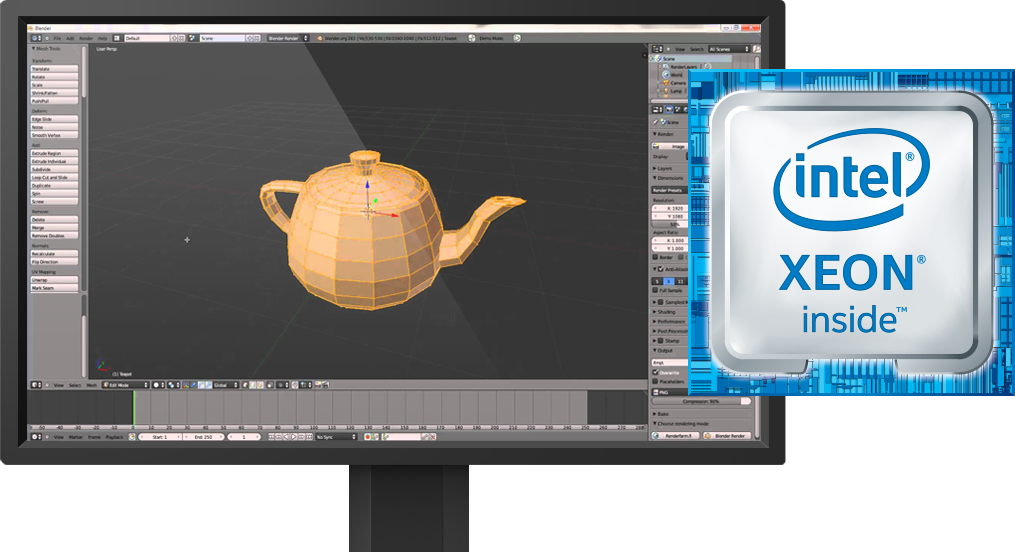Click the Loop Cut and Slide button
This screenshot has width=1015, height=552.
click(x=54, y=177)
